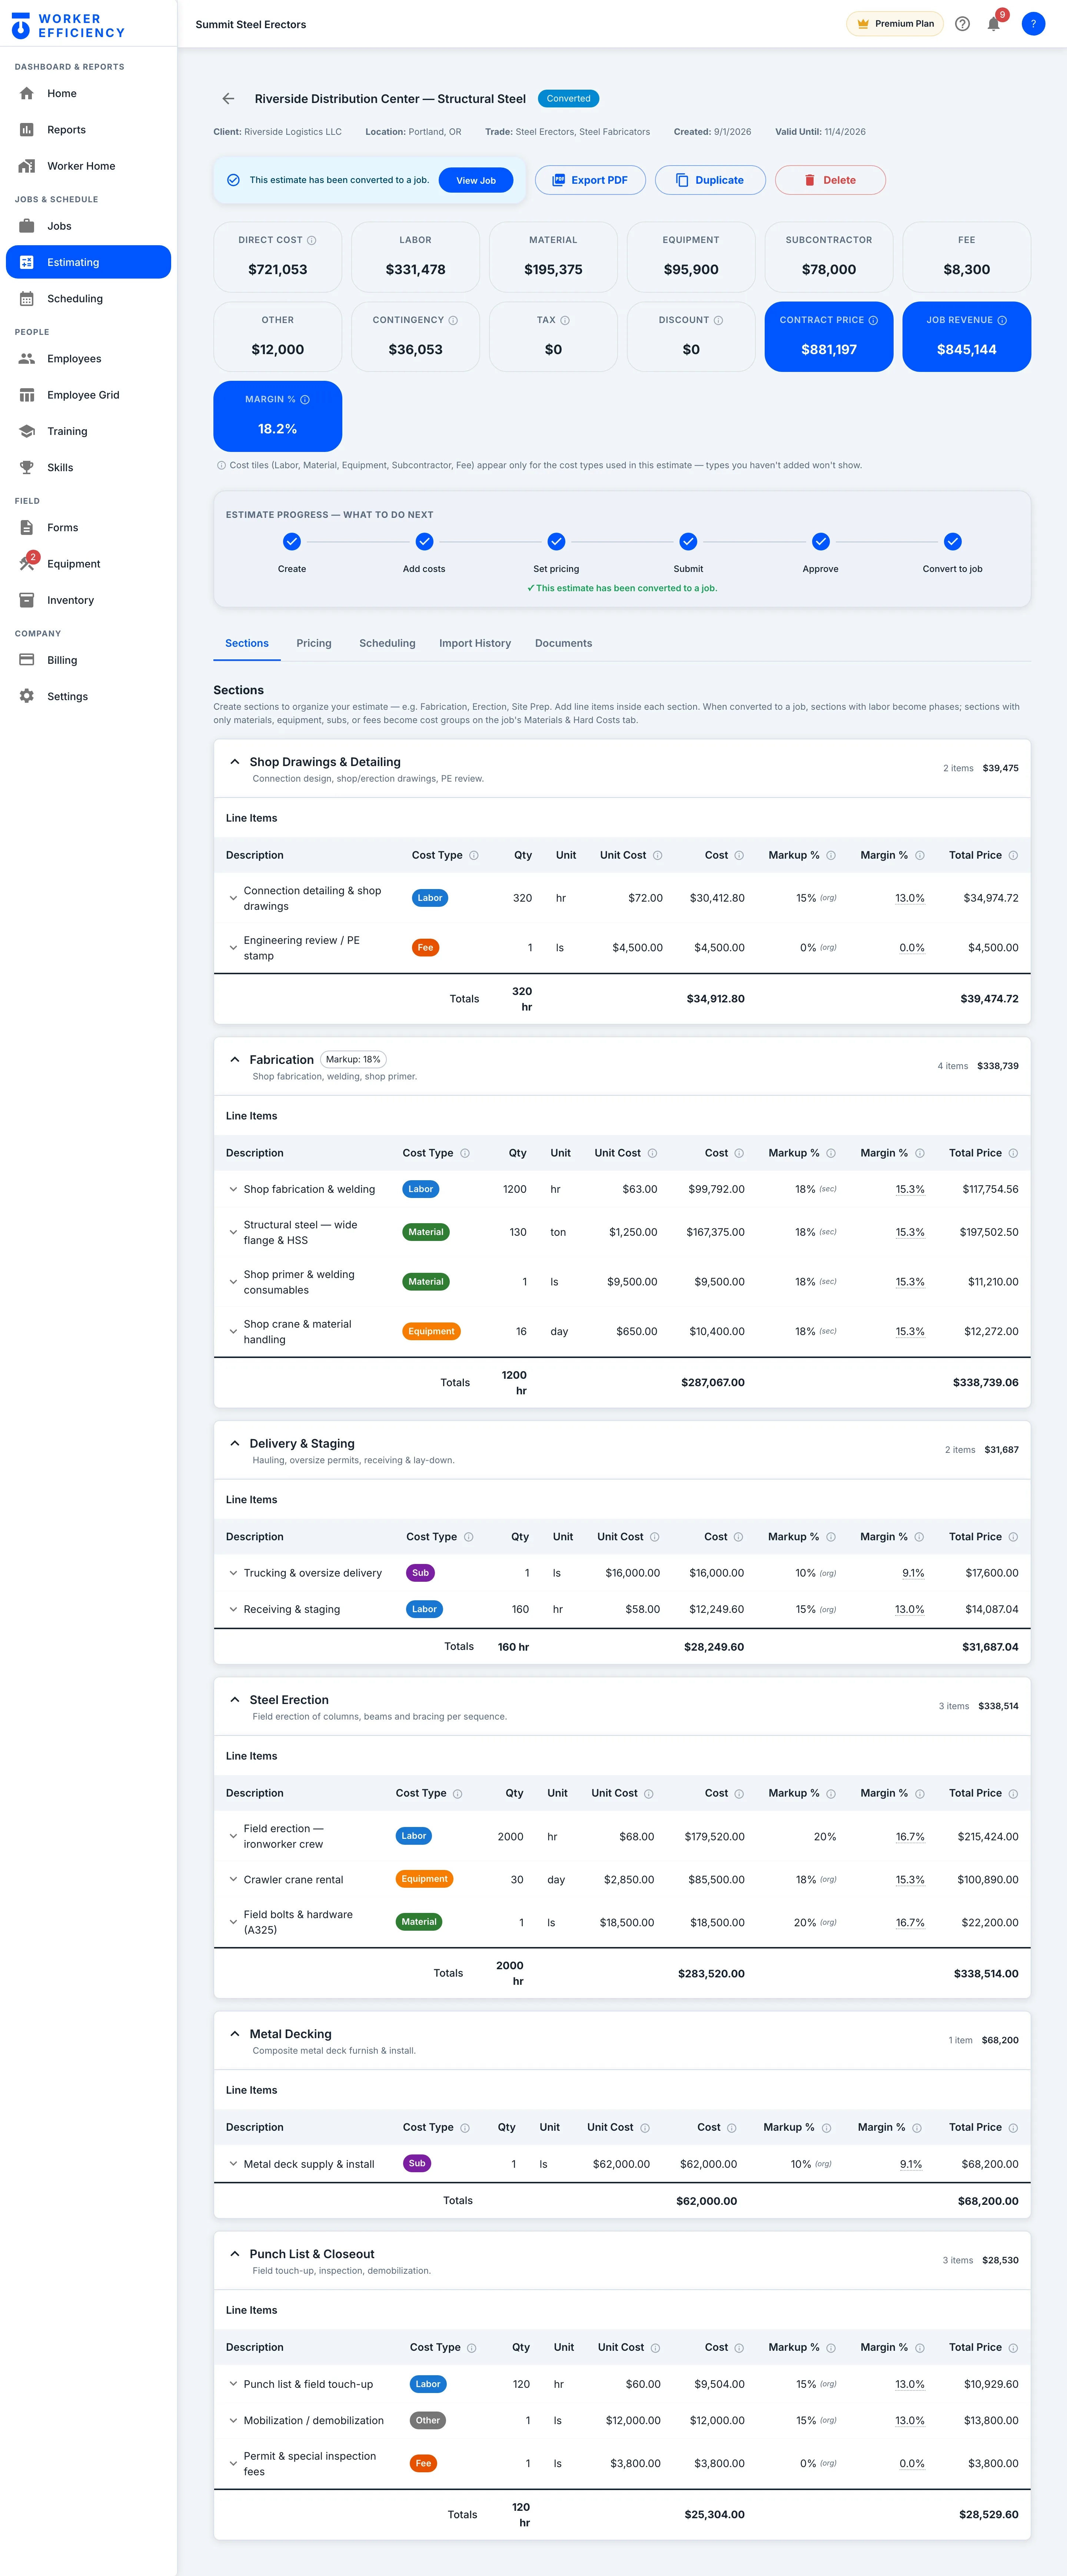This screenshot has width=1067, height=2576.
Task: Click the Markup: 18% badge
Action: point(353,1059)
